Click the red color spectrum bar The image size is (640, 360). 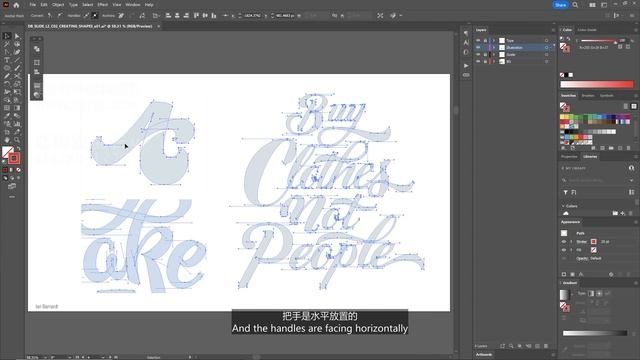(x=597, y=84)
